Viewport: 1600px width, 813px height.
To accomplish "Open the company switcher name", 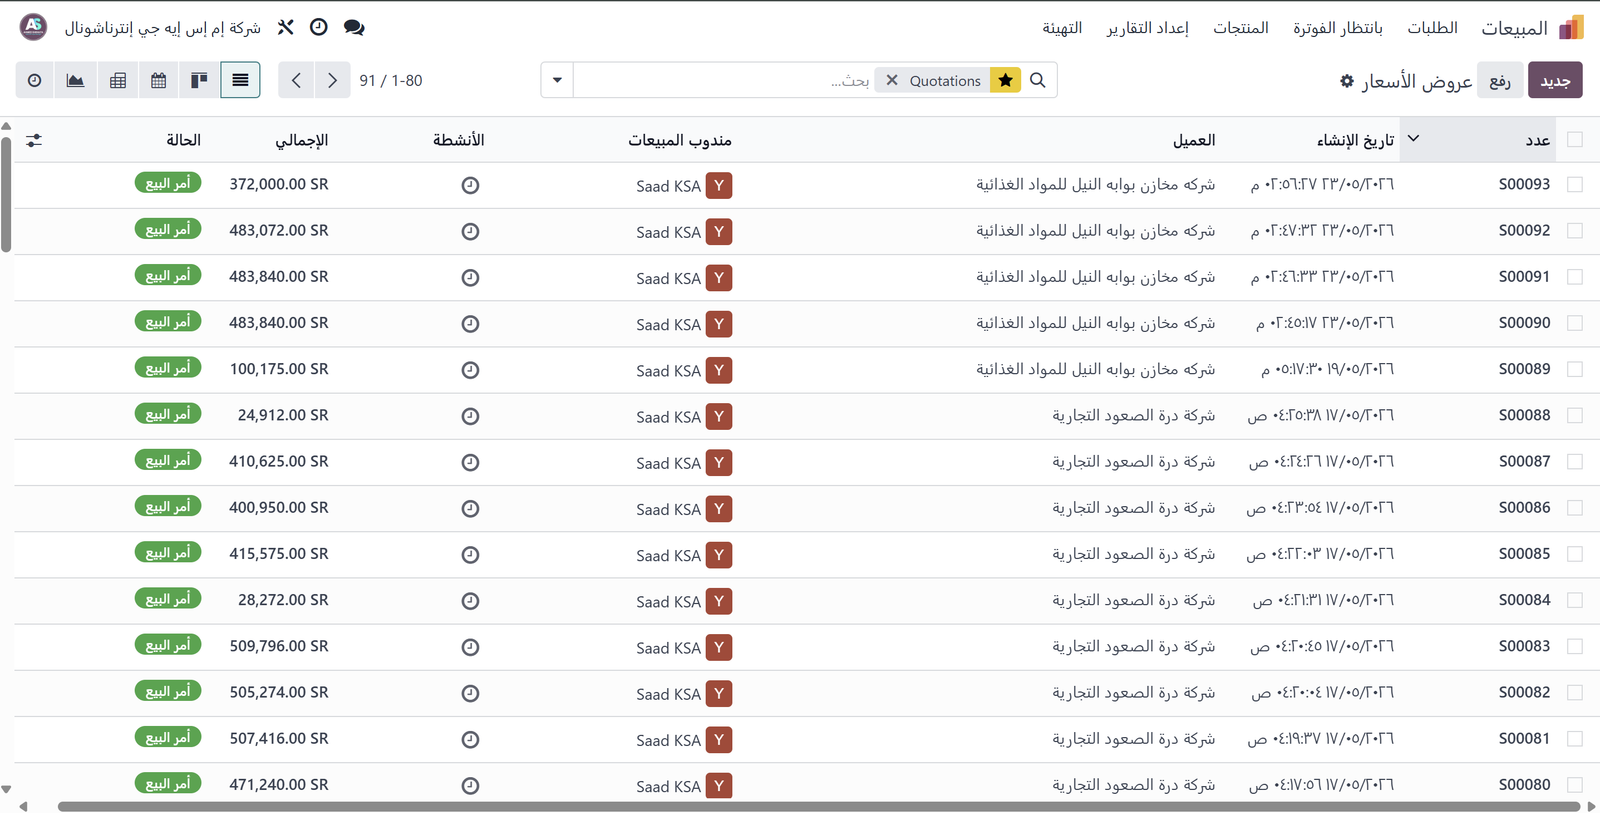I will click(163, 28).
